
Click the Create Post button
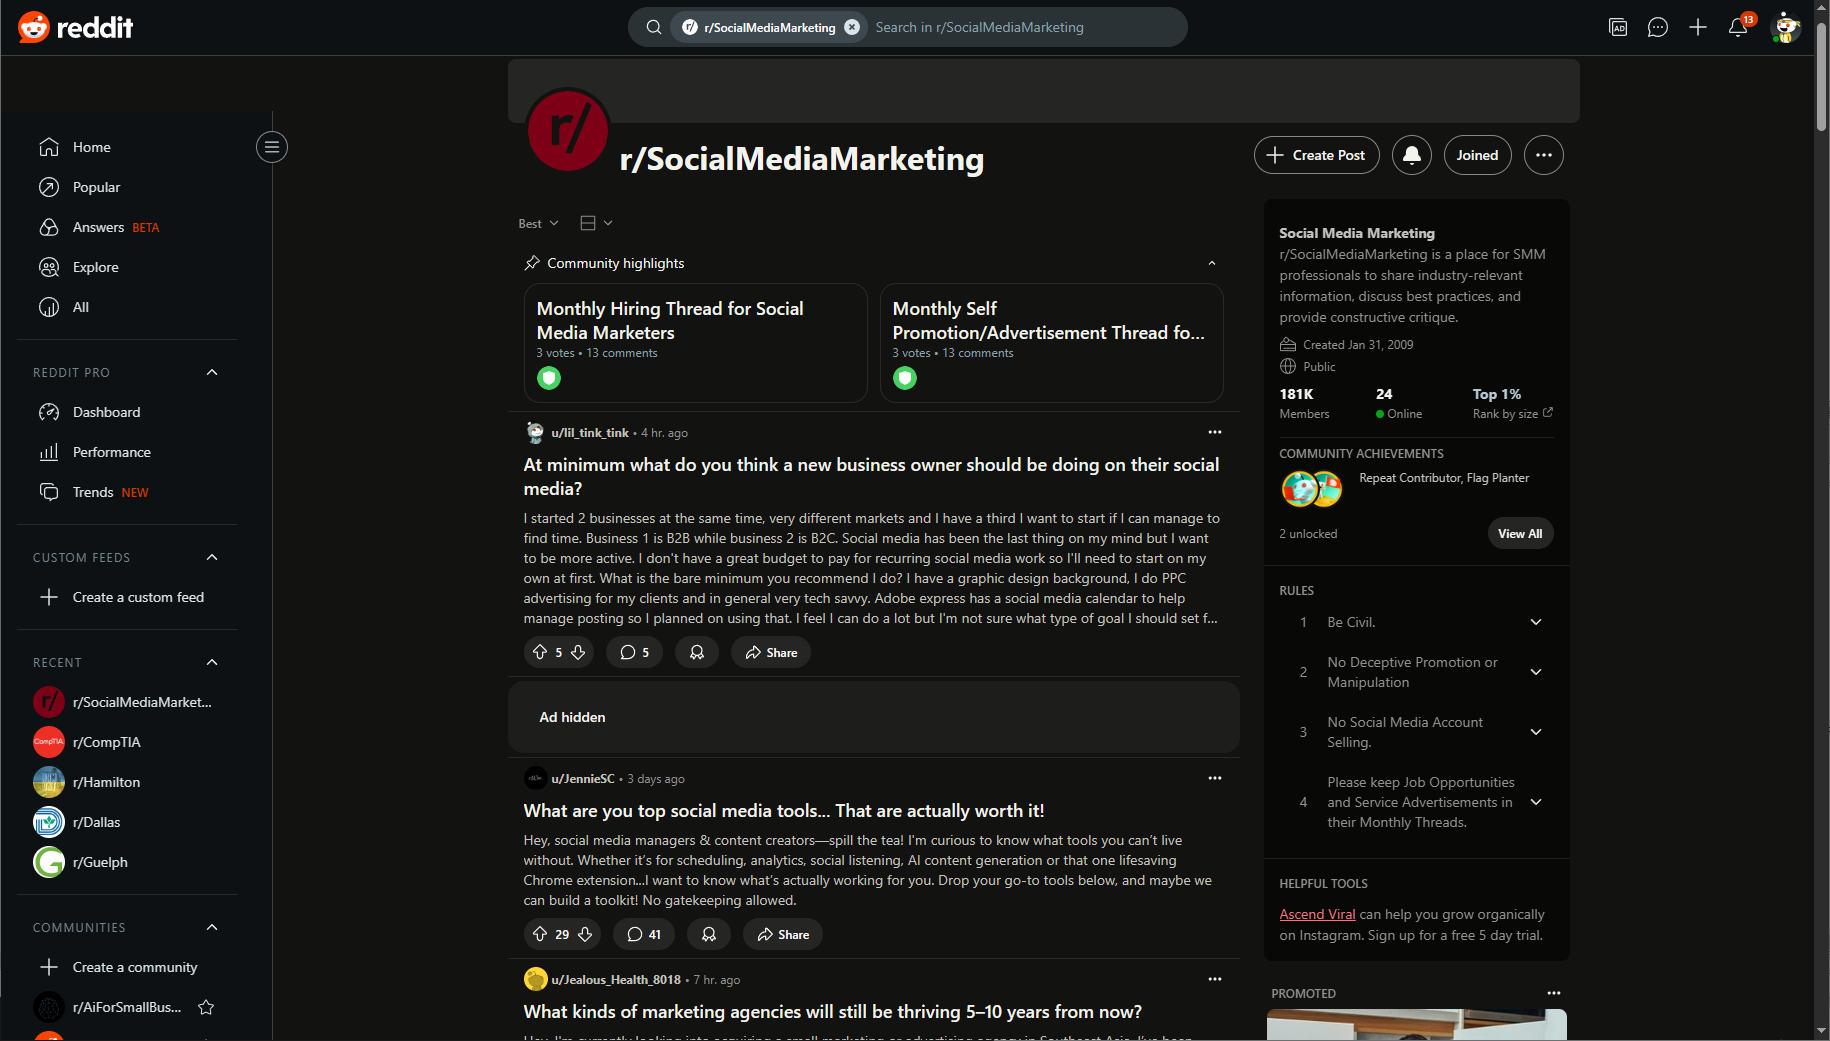[x=1316, y=155]
